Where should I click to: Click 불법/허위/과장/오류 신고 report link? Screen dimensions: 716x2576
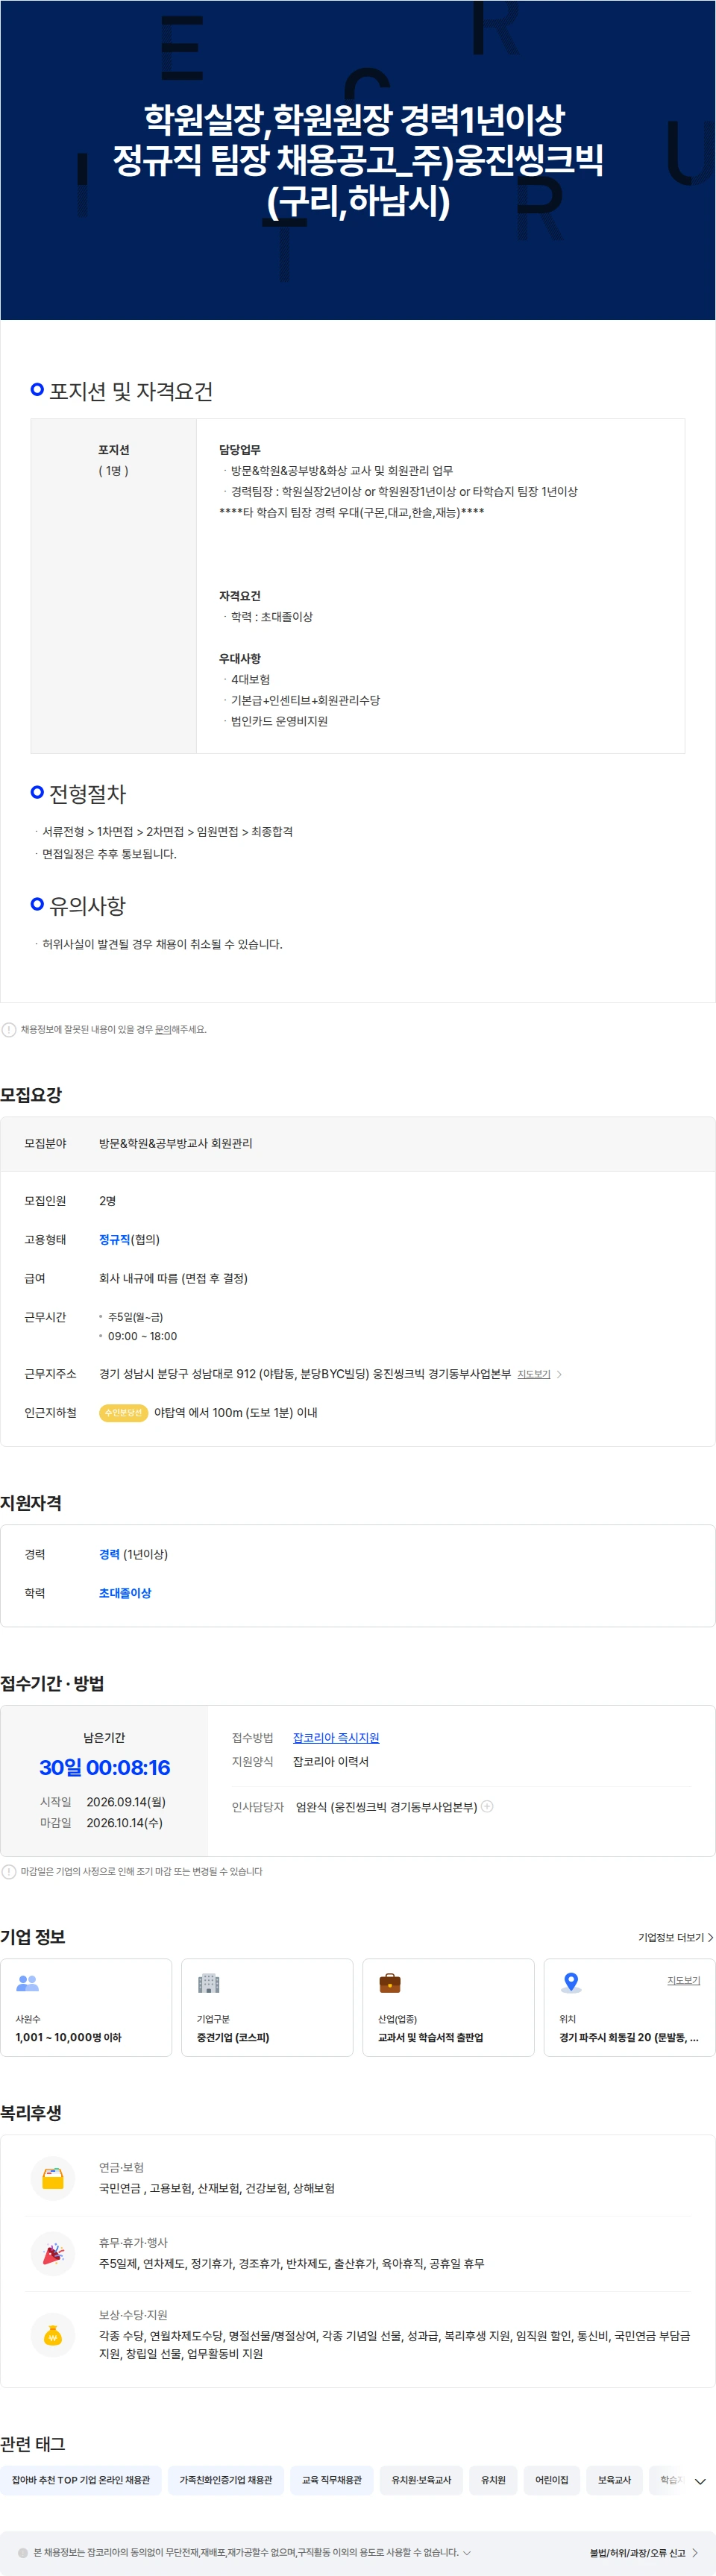pos(644,2553)
